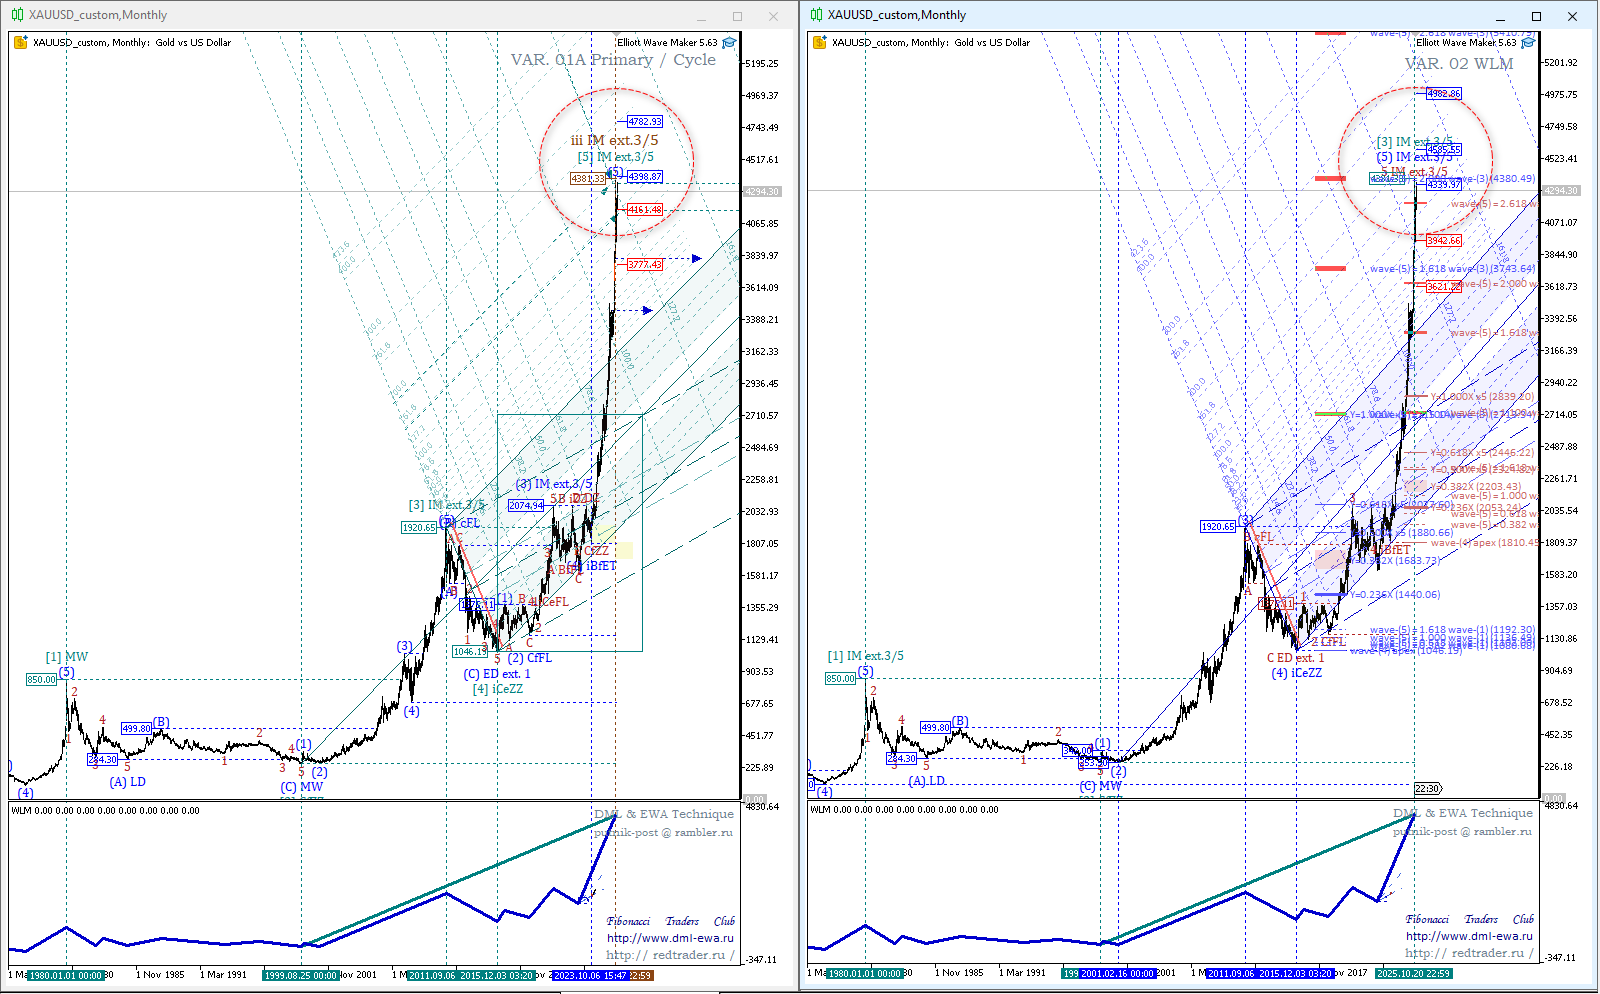Click the 'VAR. 01A Primary / Cycle' label
This screenshot has width=1600, height=994.
pos(613,60)
